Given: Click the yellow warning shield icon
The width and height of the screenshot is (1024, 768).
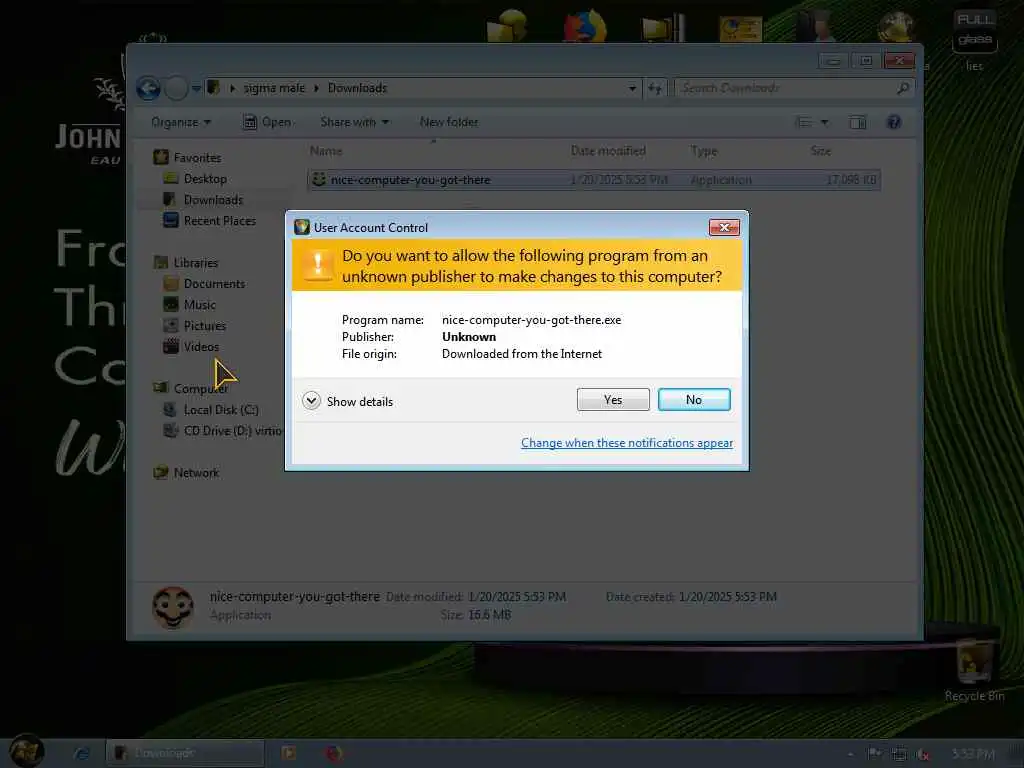Looking at the screenshot, I should (x=318, y=265).
